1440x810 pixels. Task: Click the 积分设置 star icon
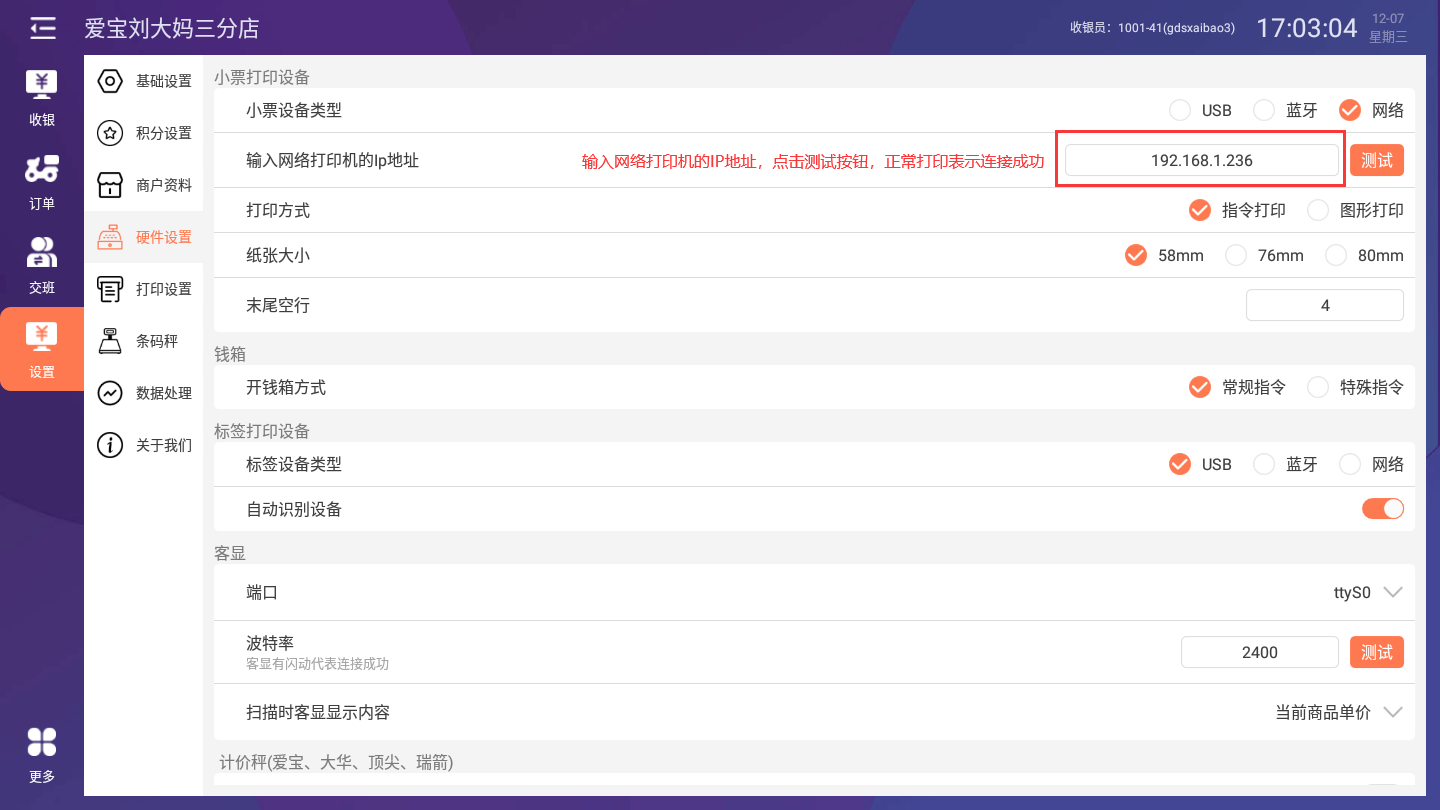(x=109, y=133)
